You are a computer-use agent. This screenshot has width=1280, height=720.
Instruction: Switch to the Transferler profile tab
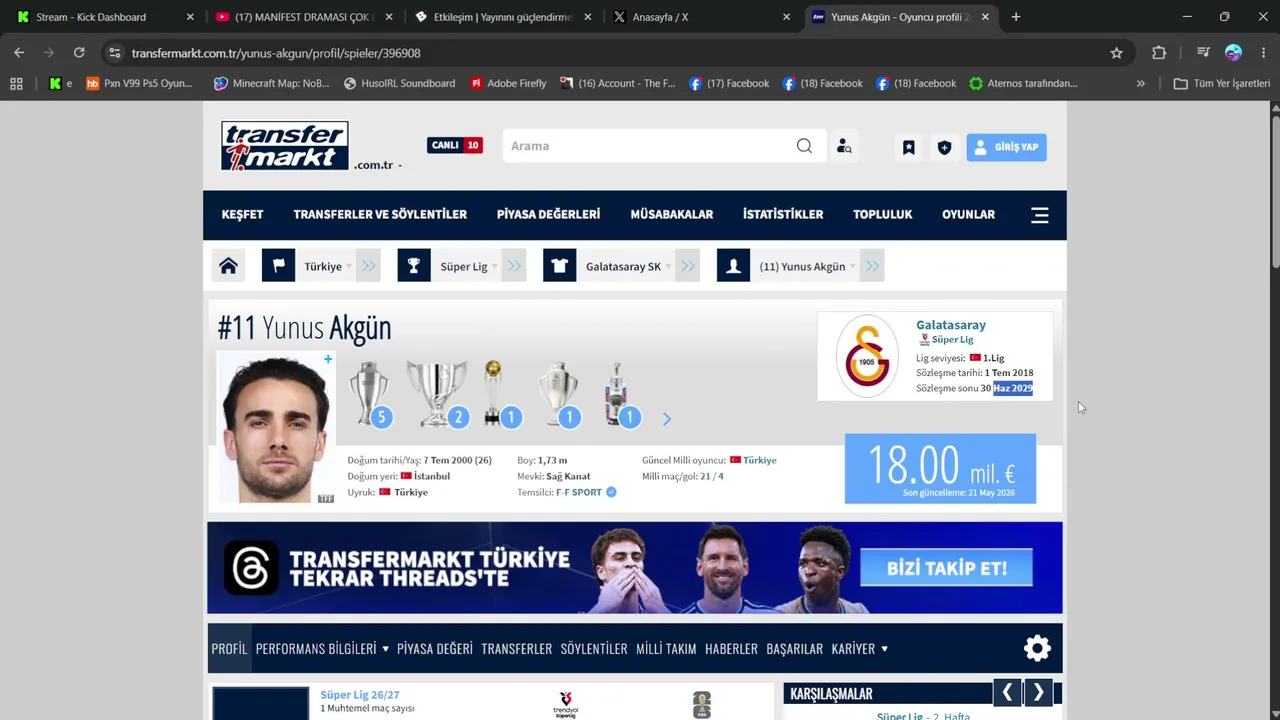pyautogui.click(x=516, y=648)
